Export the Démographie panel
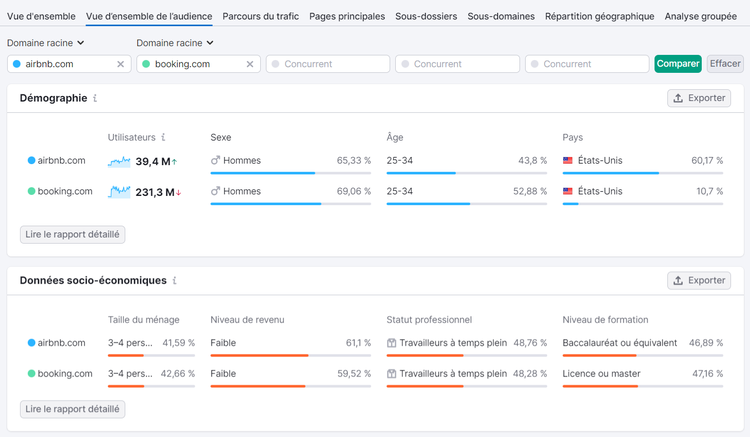Viewport: 750px width, 437px height. 699,98
